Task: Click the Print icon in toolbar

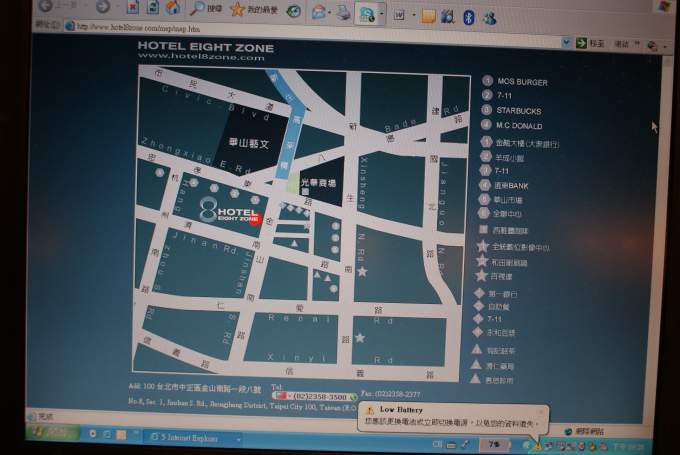Action: pyautogui.click(x=343, y=14)
